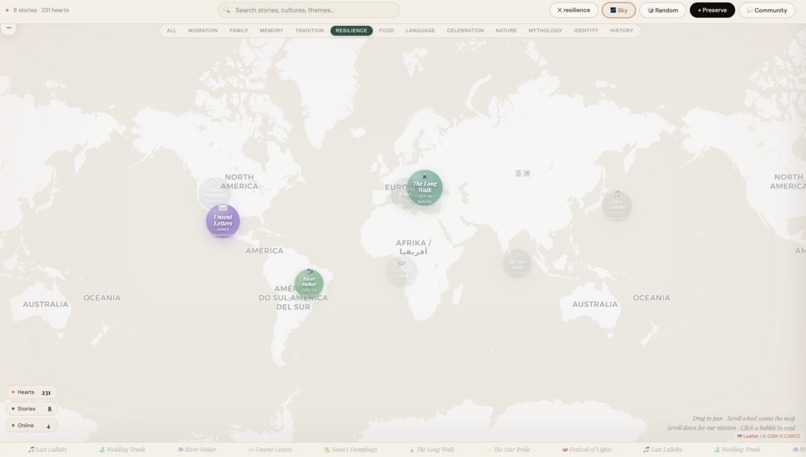Remove the resilience filter chip

pos(574,10)
